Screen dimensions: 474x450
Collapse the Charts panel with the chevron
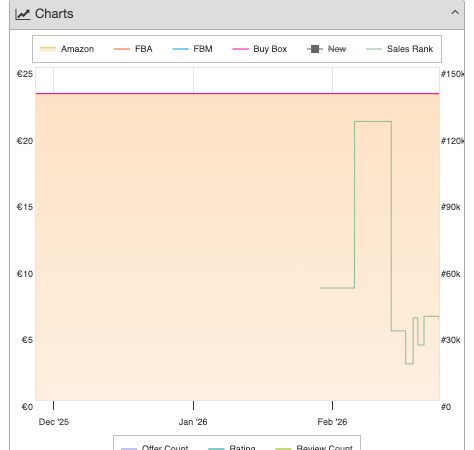(x=455, y=13)
